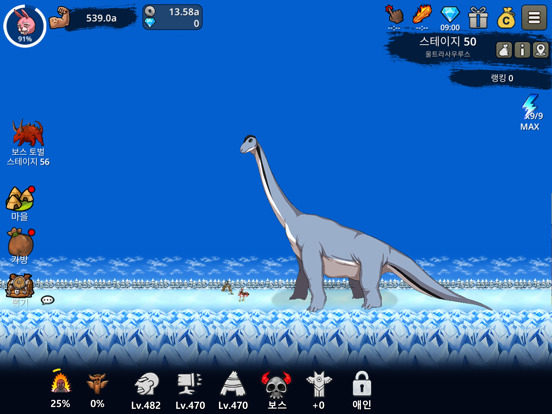Open the gift box rewards
Image resolution: width=552 pixels, height=414 pixels.
(x=478, y=17)
